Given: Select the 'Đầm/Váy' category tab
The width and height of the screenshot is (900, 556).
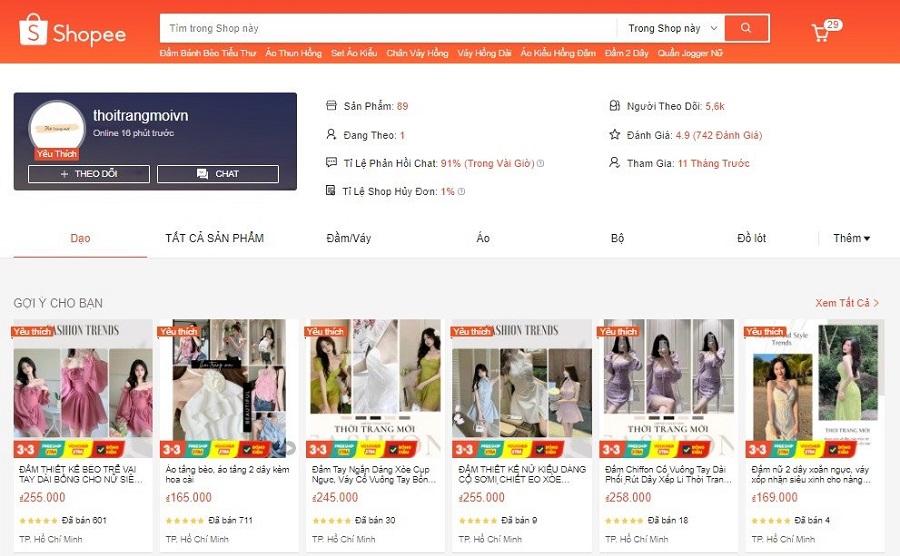Looking at the screenshot, I should pyautogui.click(x=348, y=238).
